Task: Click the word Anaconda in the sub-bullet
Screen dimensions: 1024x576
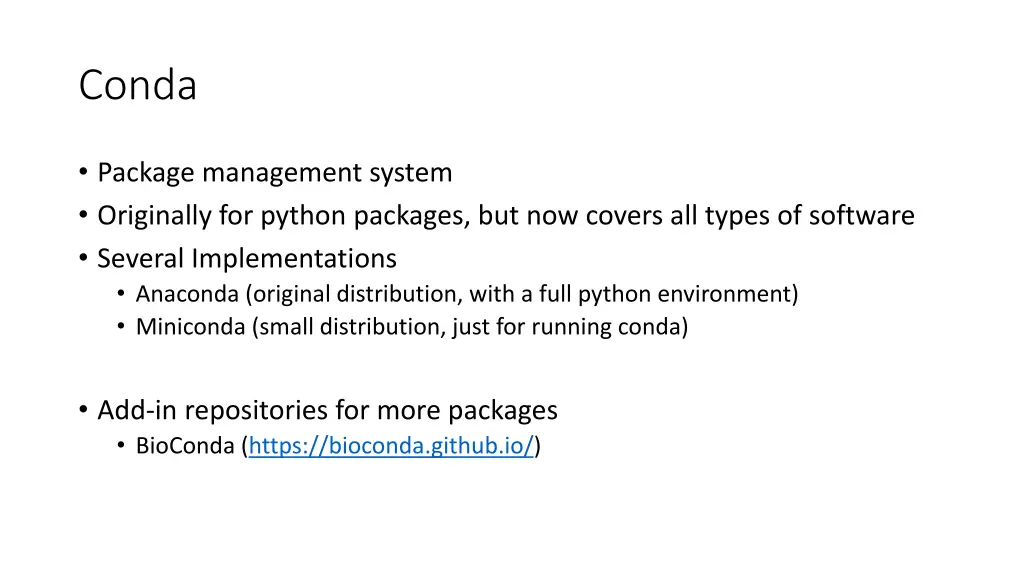Action: click(187, 295)
